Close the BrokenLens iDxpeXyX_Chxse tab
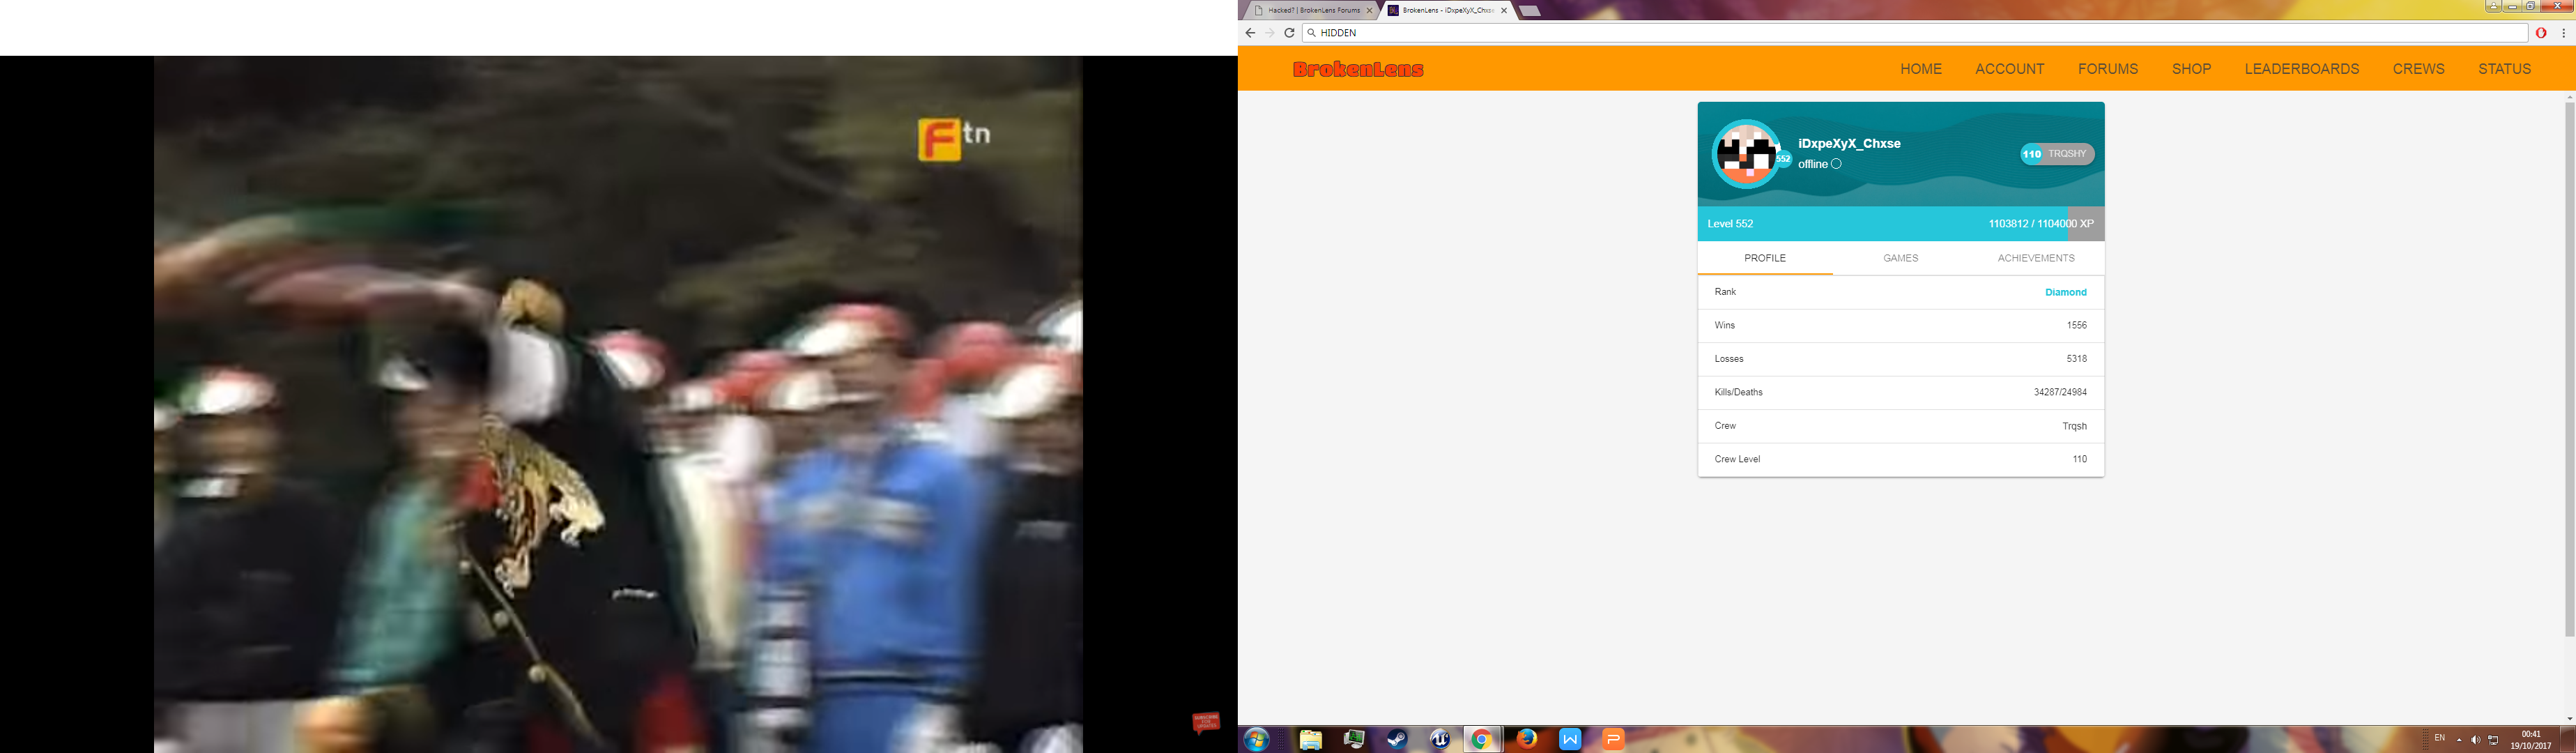 tap(1504, 11)
